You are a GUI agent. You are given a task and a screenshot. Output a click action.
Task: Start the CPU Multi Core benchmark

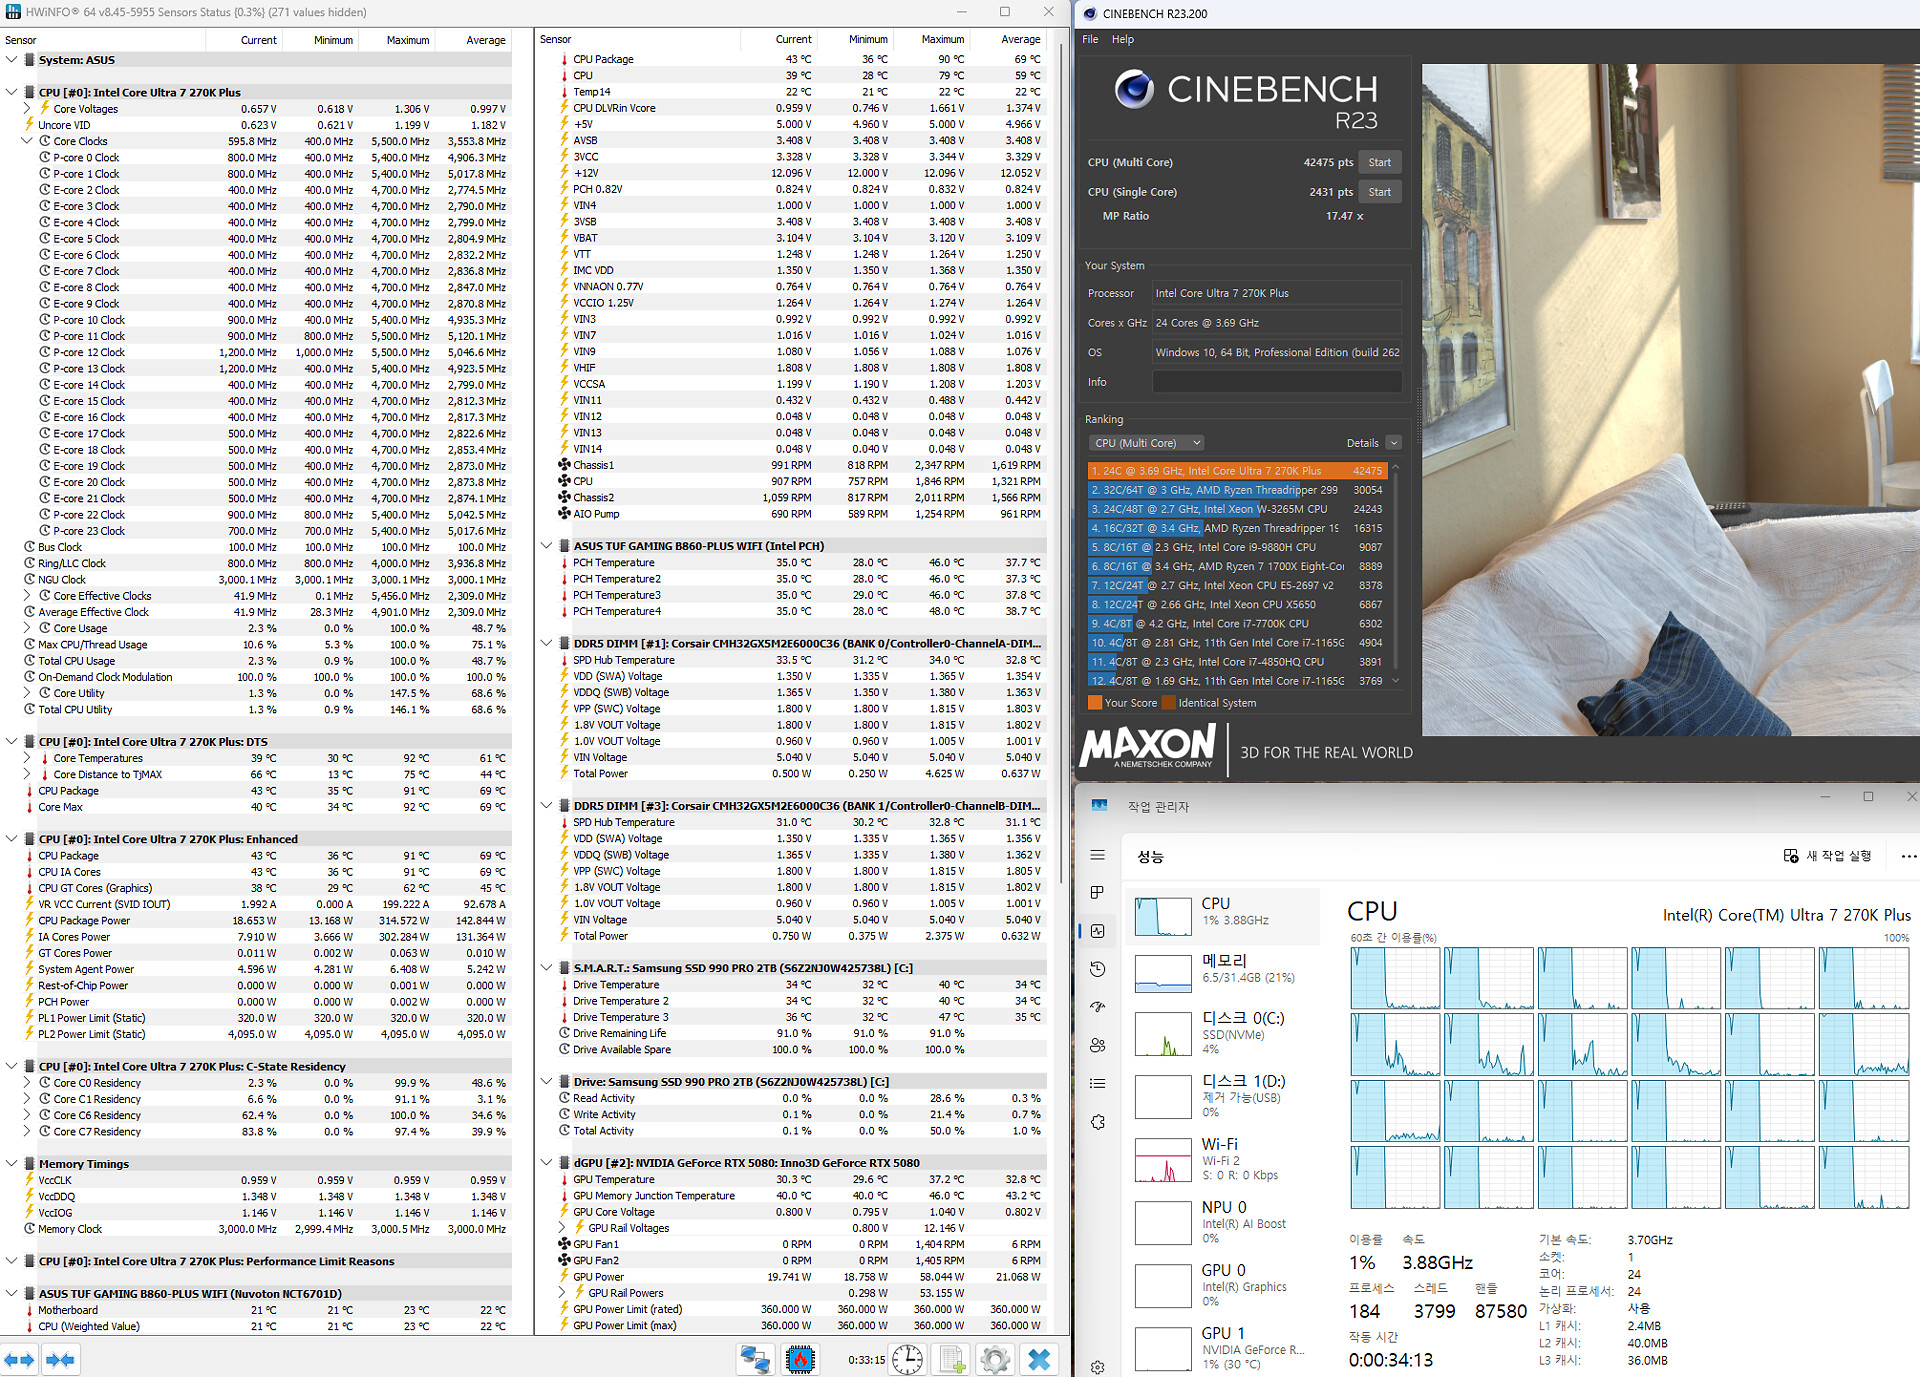[1379, 162]
